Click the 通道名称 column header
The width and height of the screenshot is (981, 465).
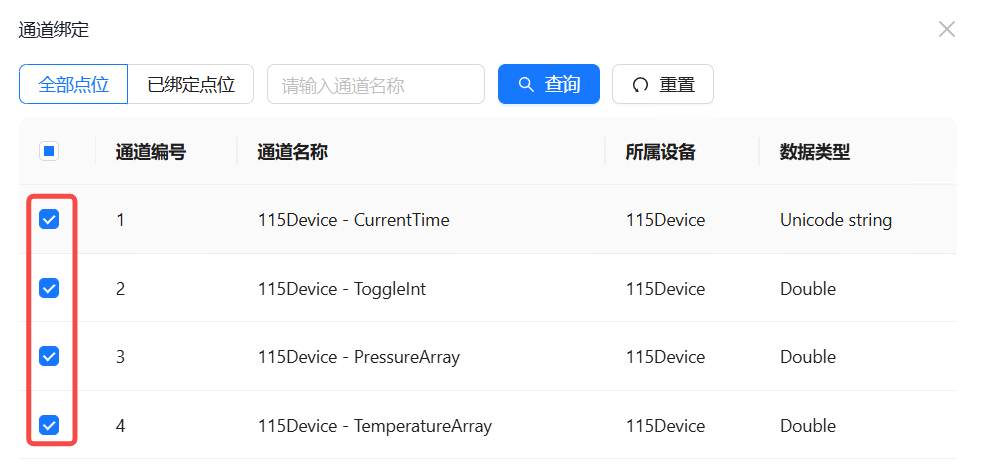click(x=293, y=152)
